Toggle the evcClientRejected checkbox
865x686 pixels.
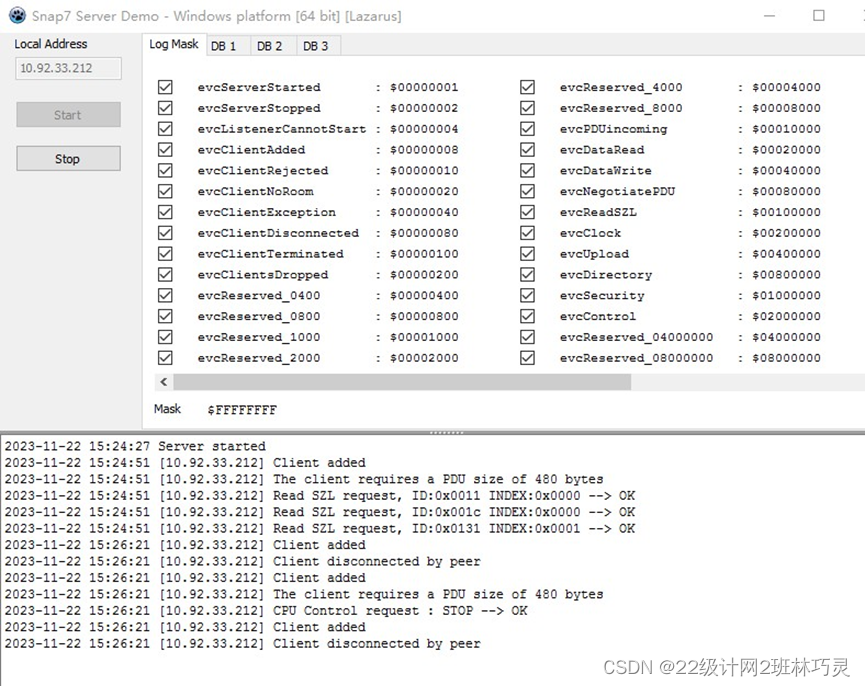[165, 170]
